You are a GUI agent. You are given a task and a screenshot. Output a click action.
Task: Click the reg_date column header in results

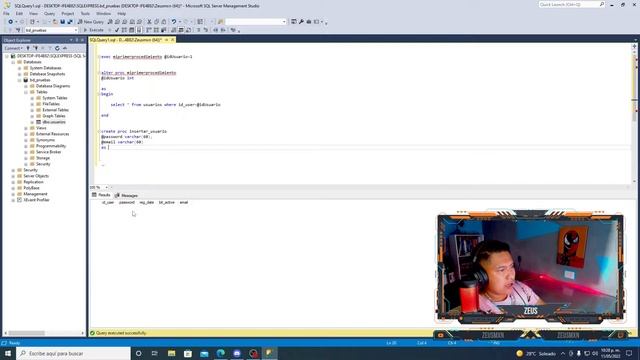147,202
